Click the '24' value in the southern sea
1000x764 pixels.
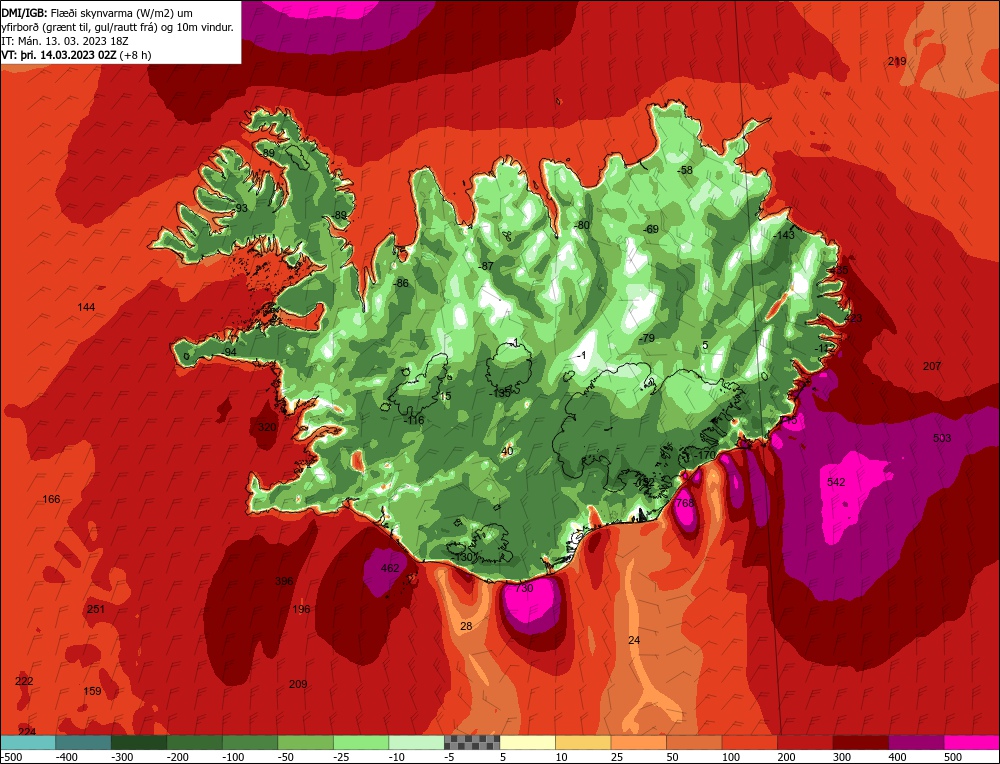(x=634, y=640)
